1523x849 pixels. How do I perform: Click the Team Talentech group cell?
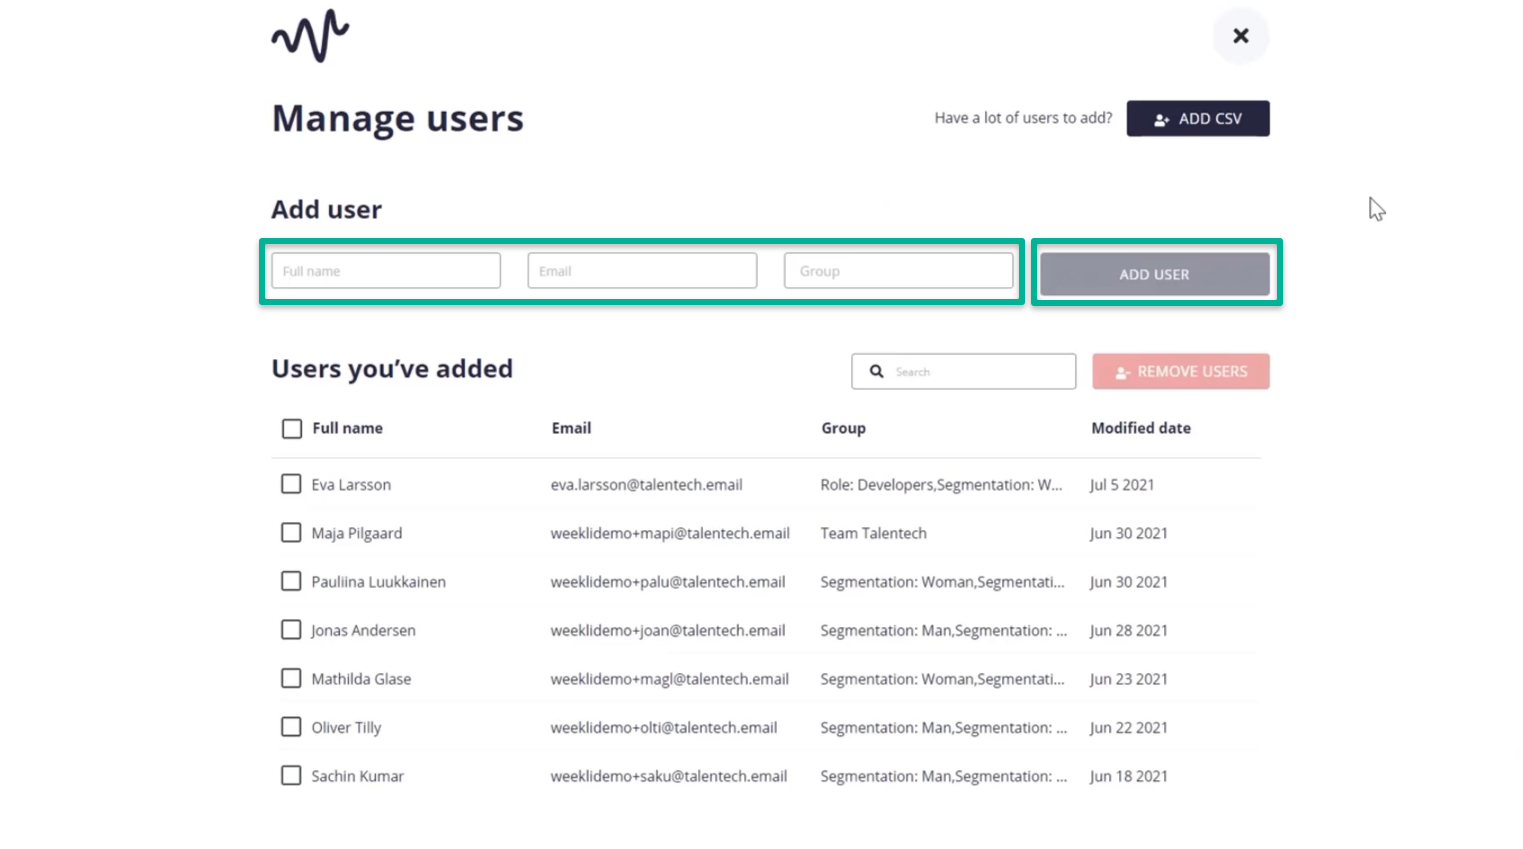pyautogui.click(x=873, y=533)
